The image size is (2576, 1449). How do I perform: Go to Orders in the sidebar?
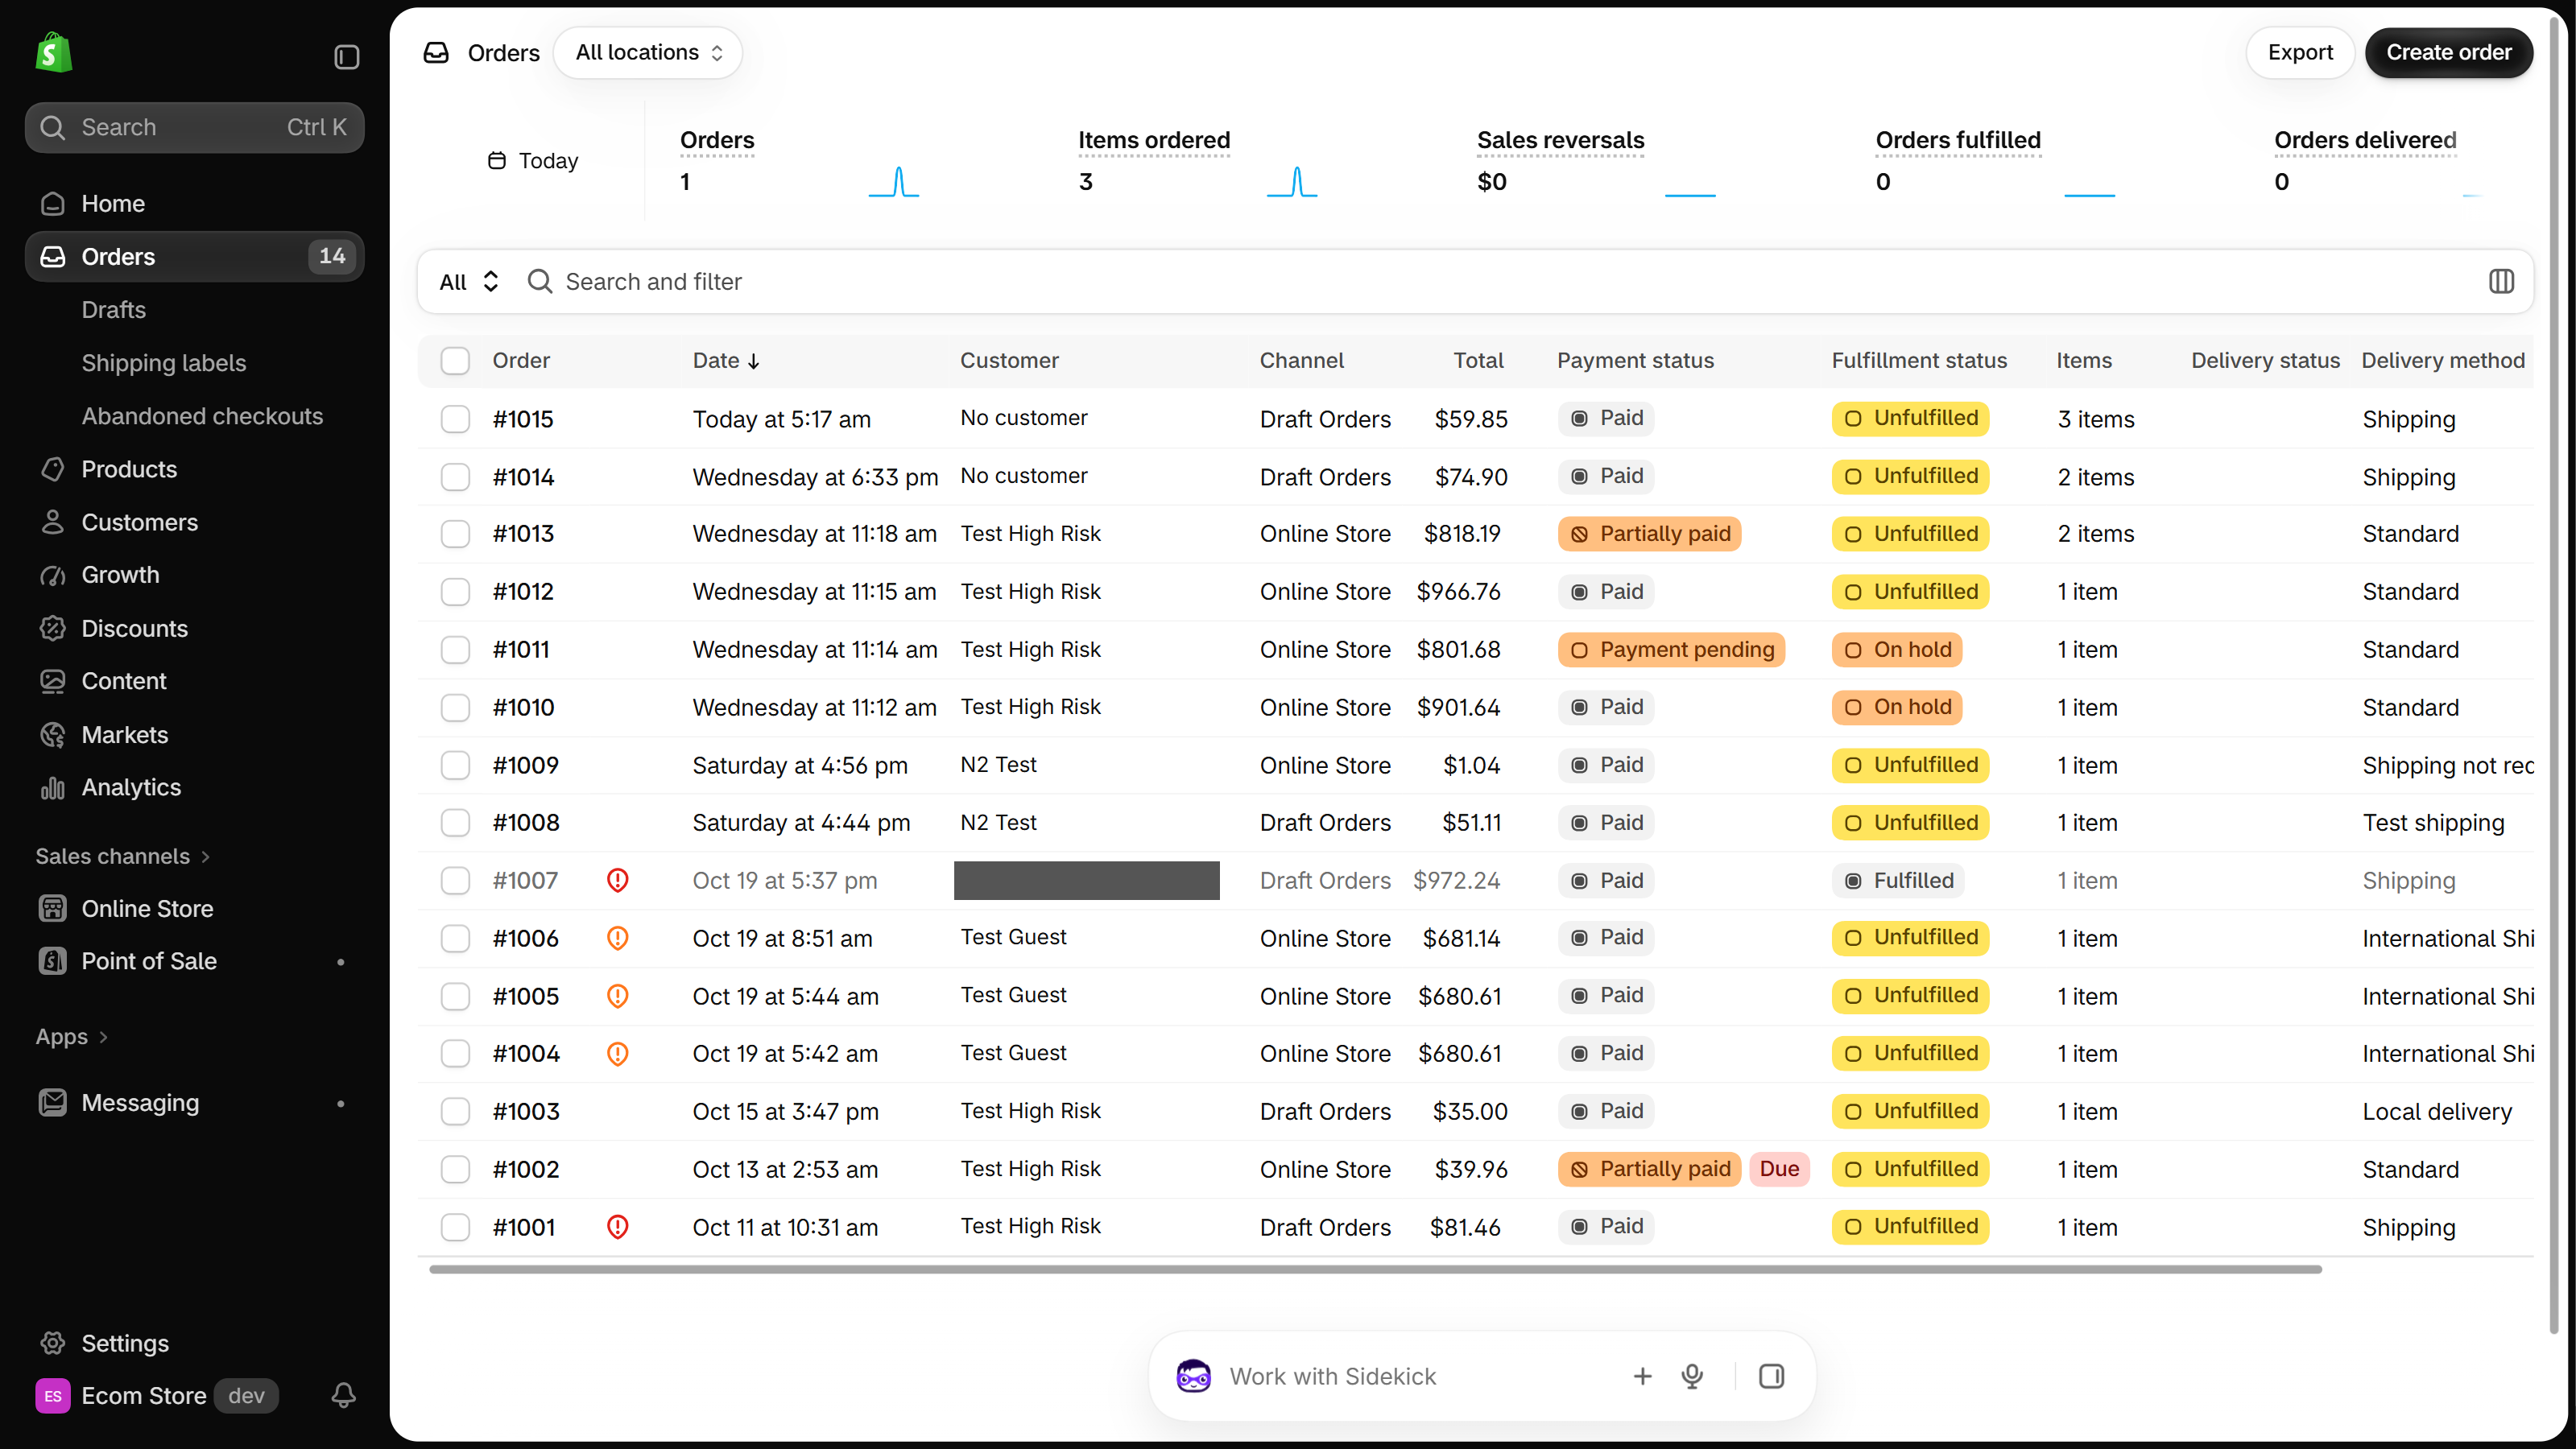pyautogui.click(x=194, y=257)
